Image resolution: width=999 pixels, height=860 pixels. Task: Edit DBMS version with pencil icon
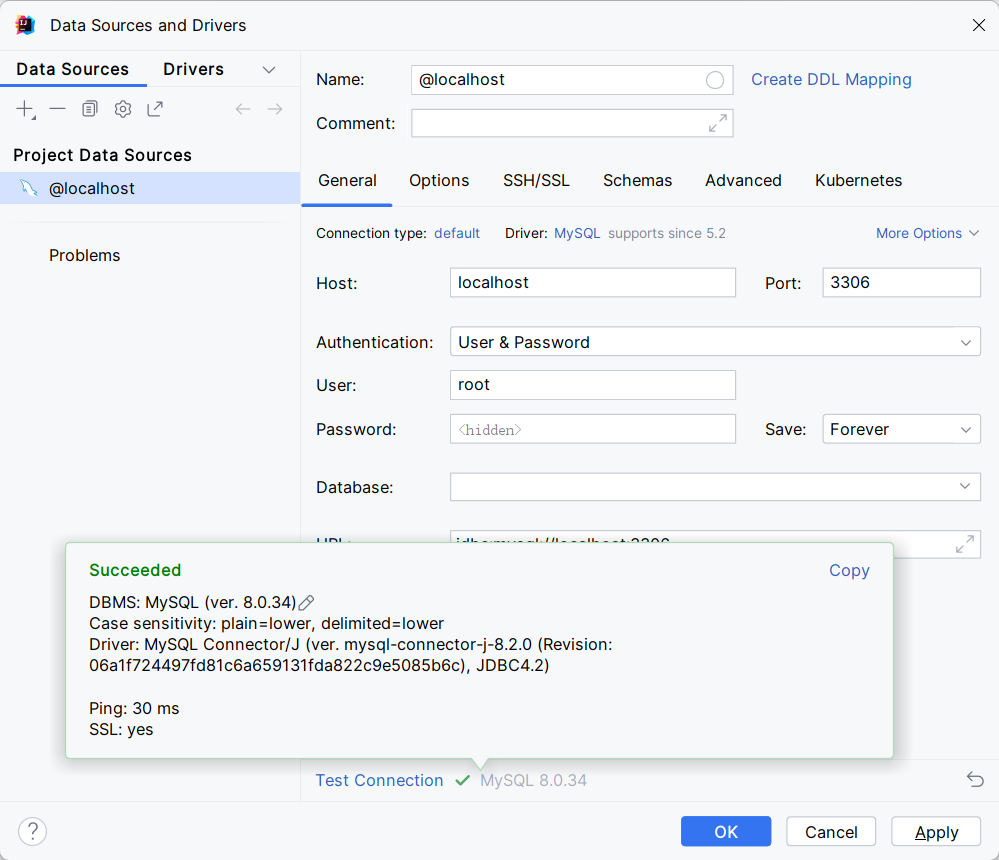click(306, 602)
